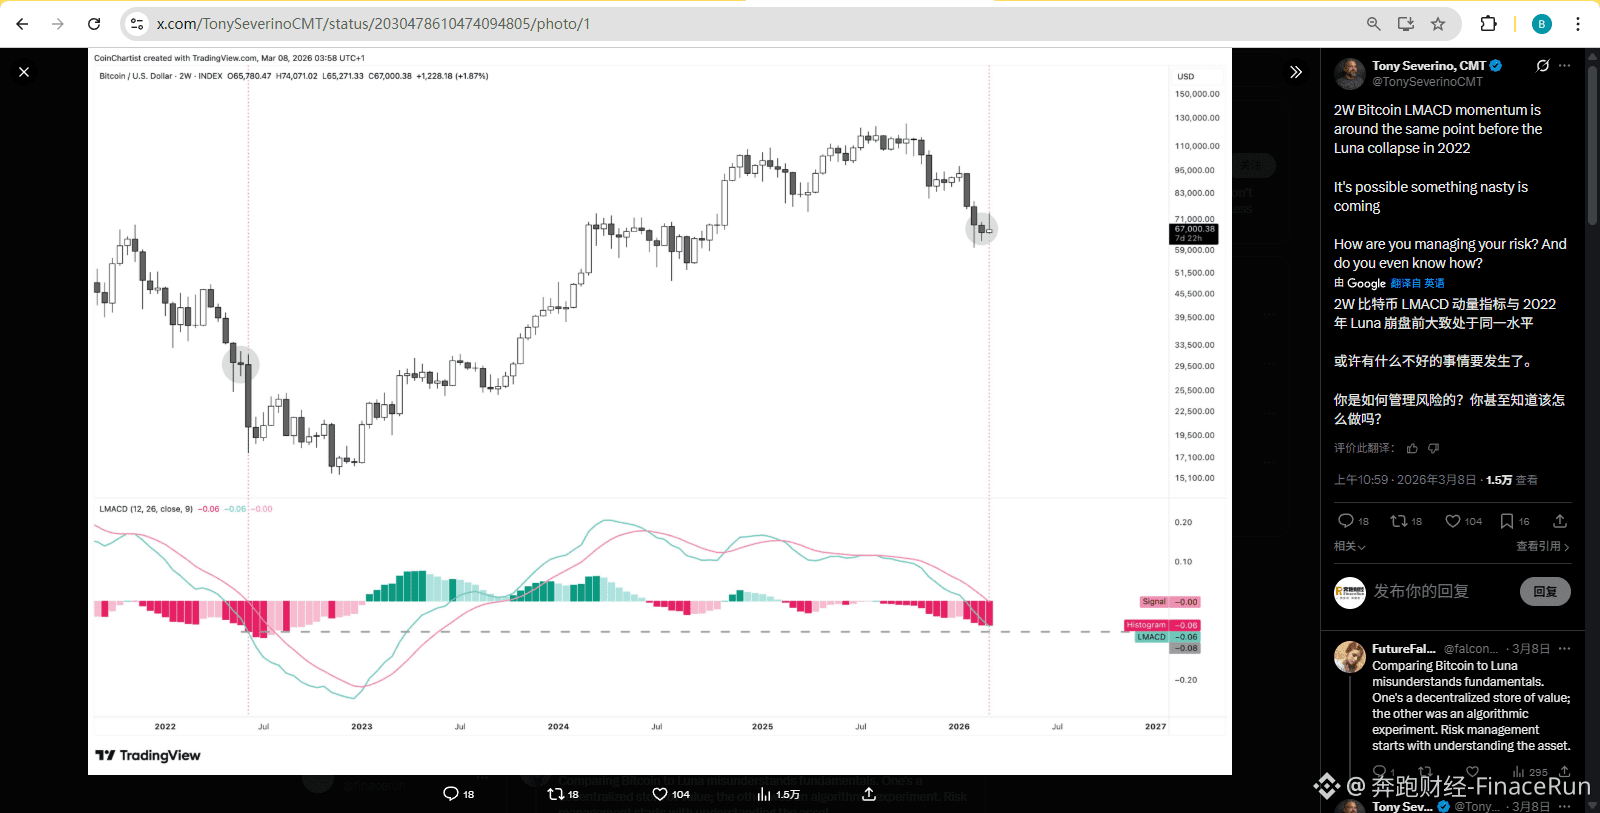Open the Tony Severino, CMT display name
This screenshot has width=1600, height=813.
(x=1429, y=66)
